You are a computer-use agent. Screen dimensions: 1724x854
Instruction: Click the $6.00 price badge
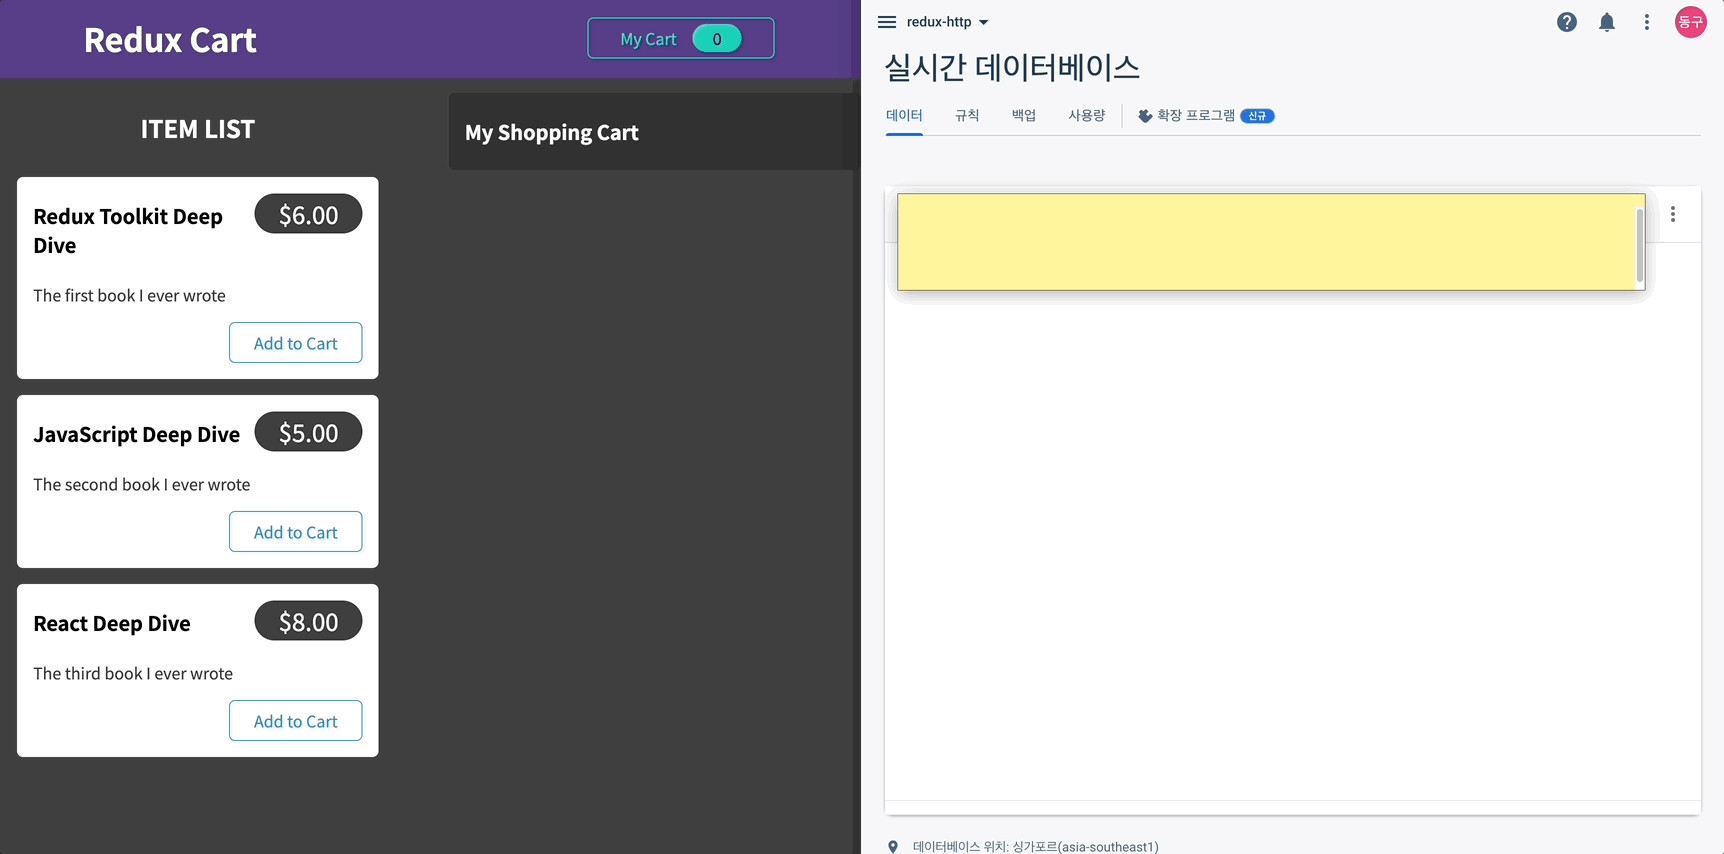point(308,214)
